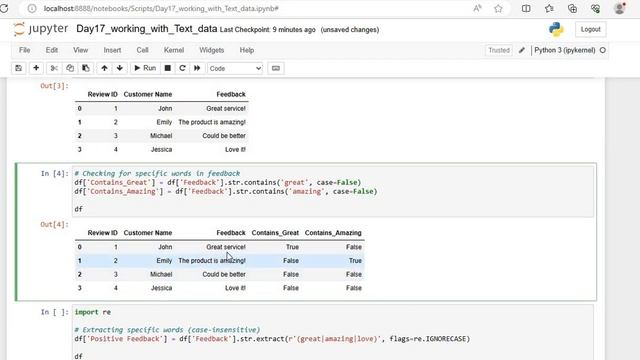Open site information icon in address bar

pos(32,9)
